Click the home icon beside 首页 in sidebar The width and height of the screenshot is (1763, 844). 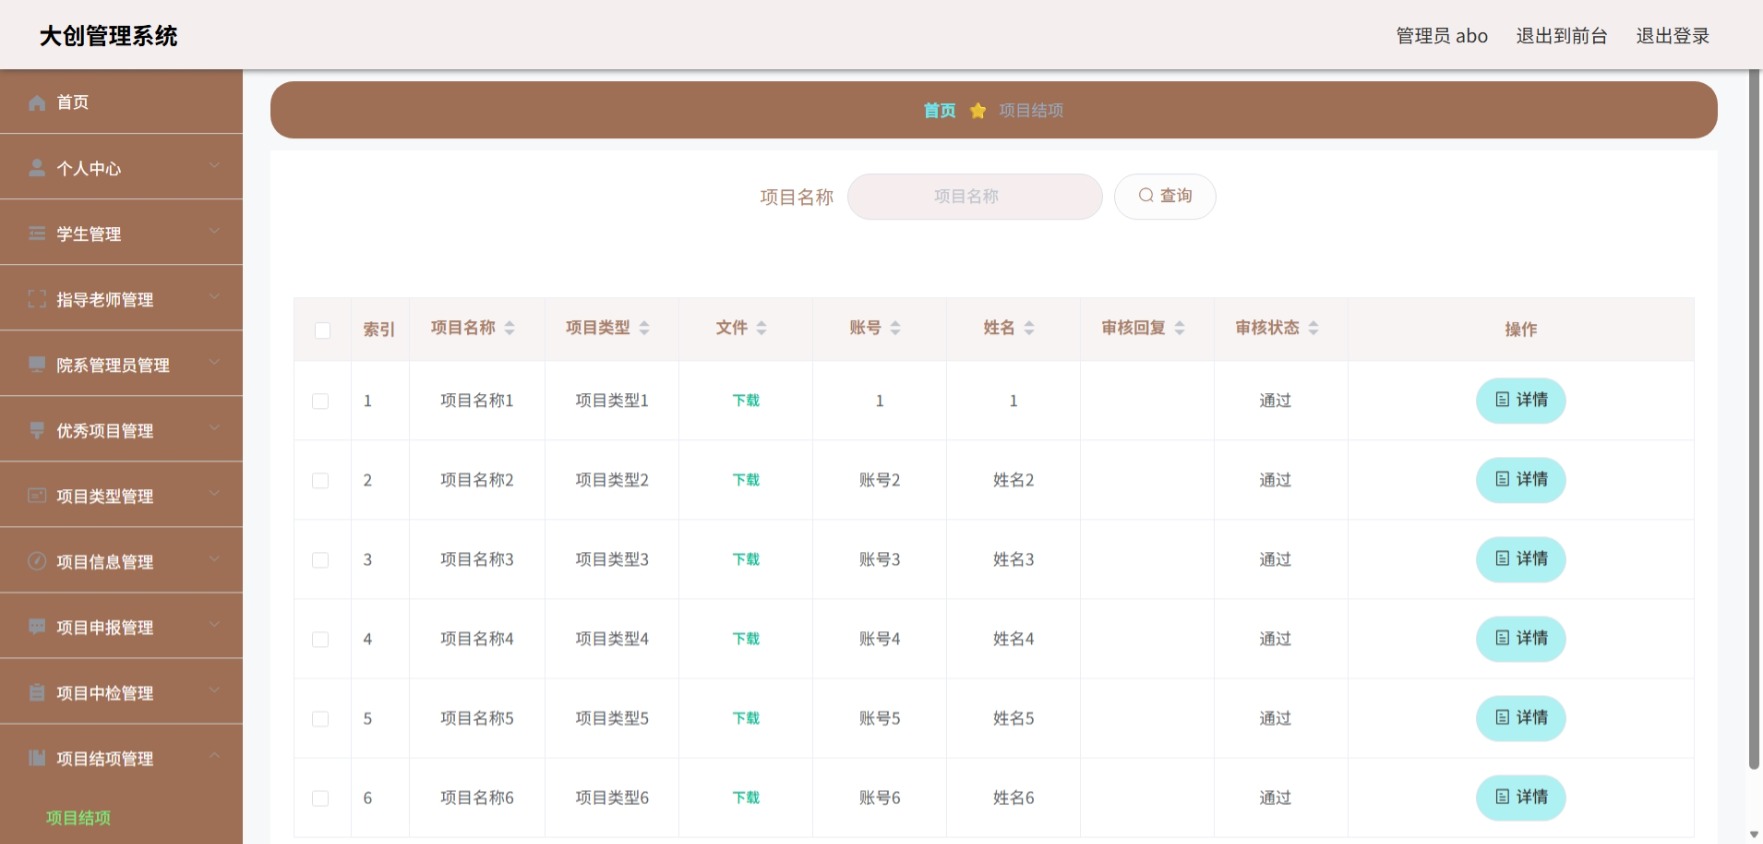click(x=37, y=102)
